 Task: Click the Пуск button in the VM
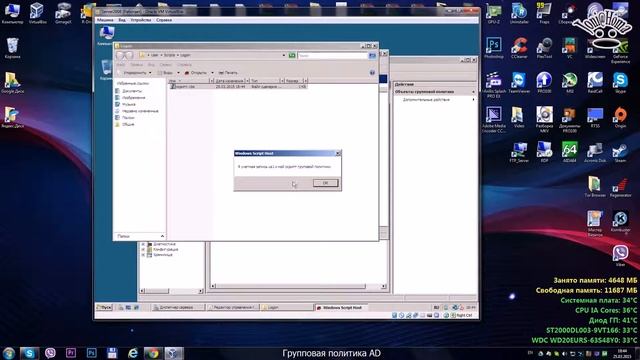pyautogui.click(x=104, y=307)
